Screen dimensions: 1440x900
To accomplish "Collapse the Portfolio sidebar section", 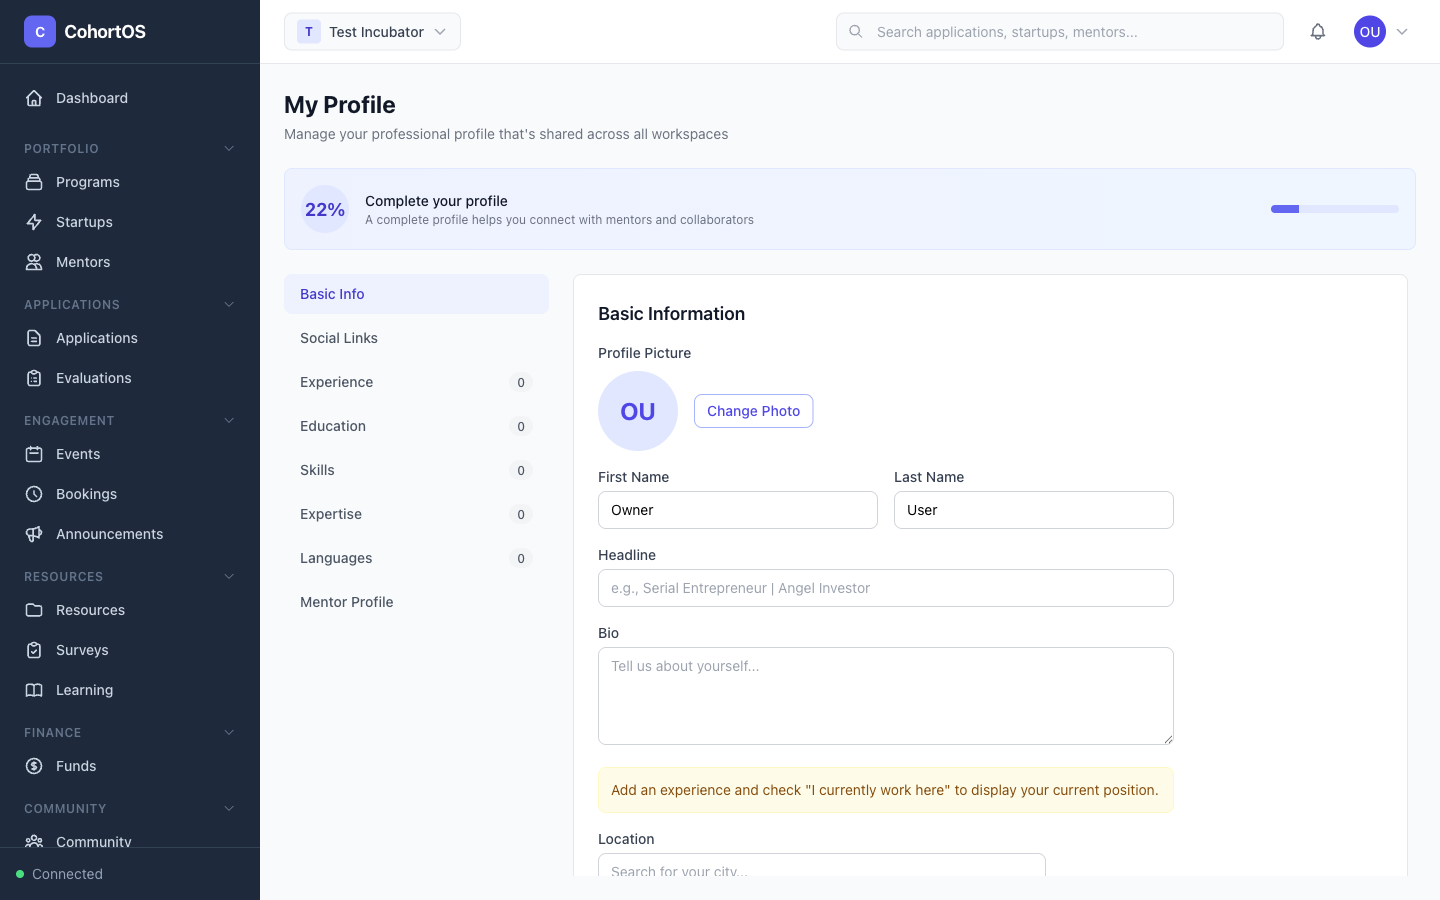I will click(229, 148).
